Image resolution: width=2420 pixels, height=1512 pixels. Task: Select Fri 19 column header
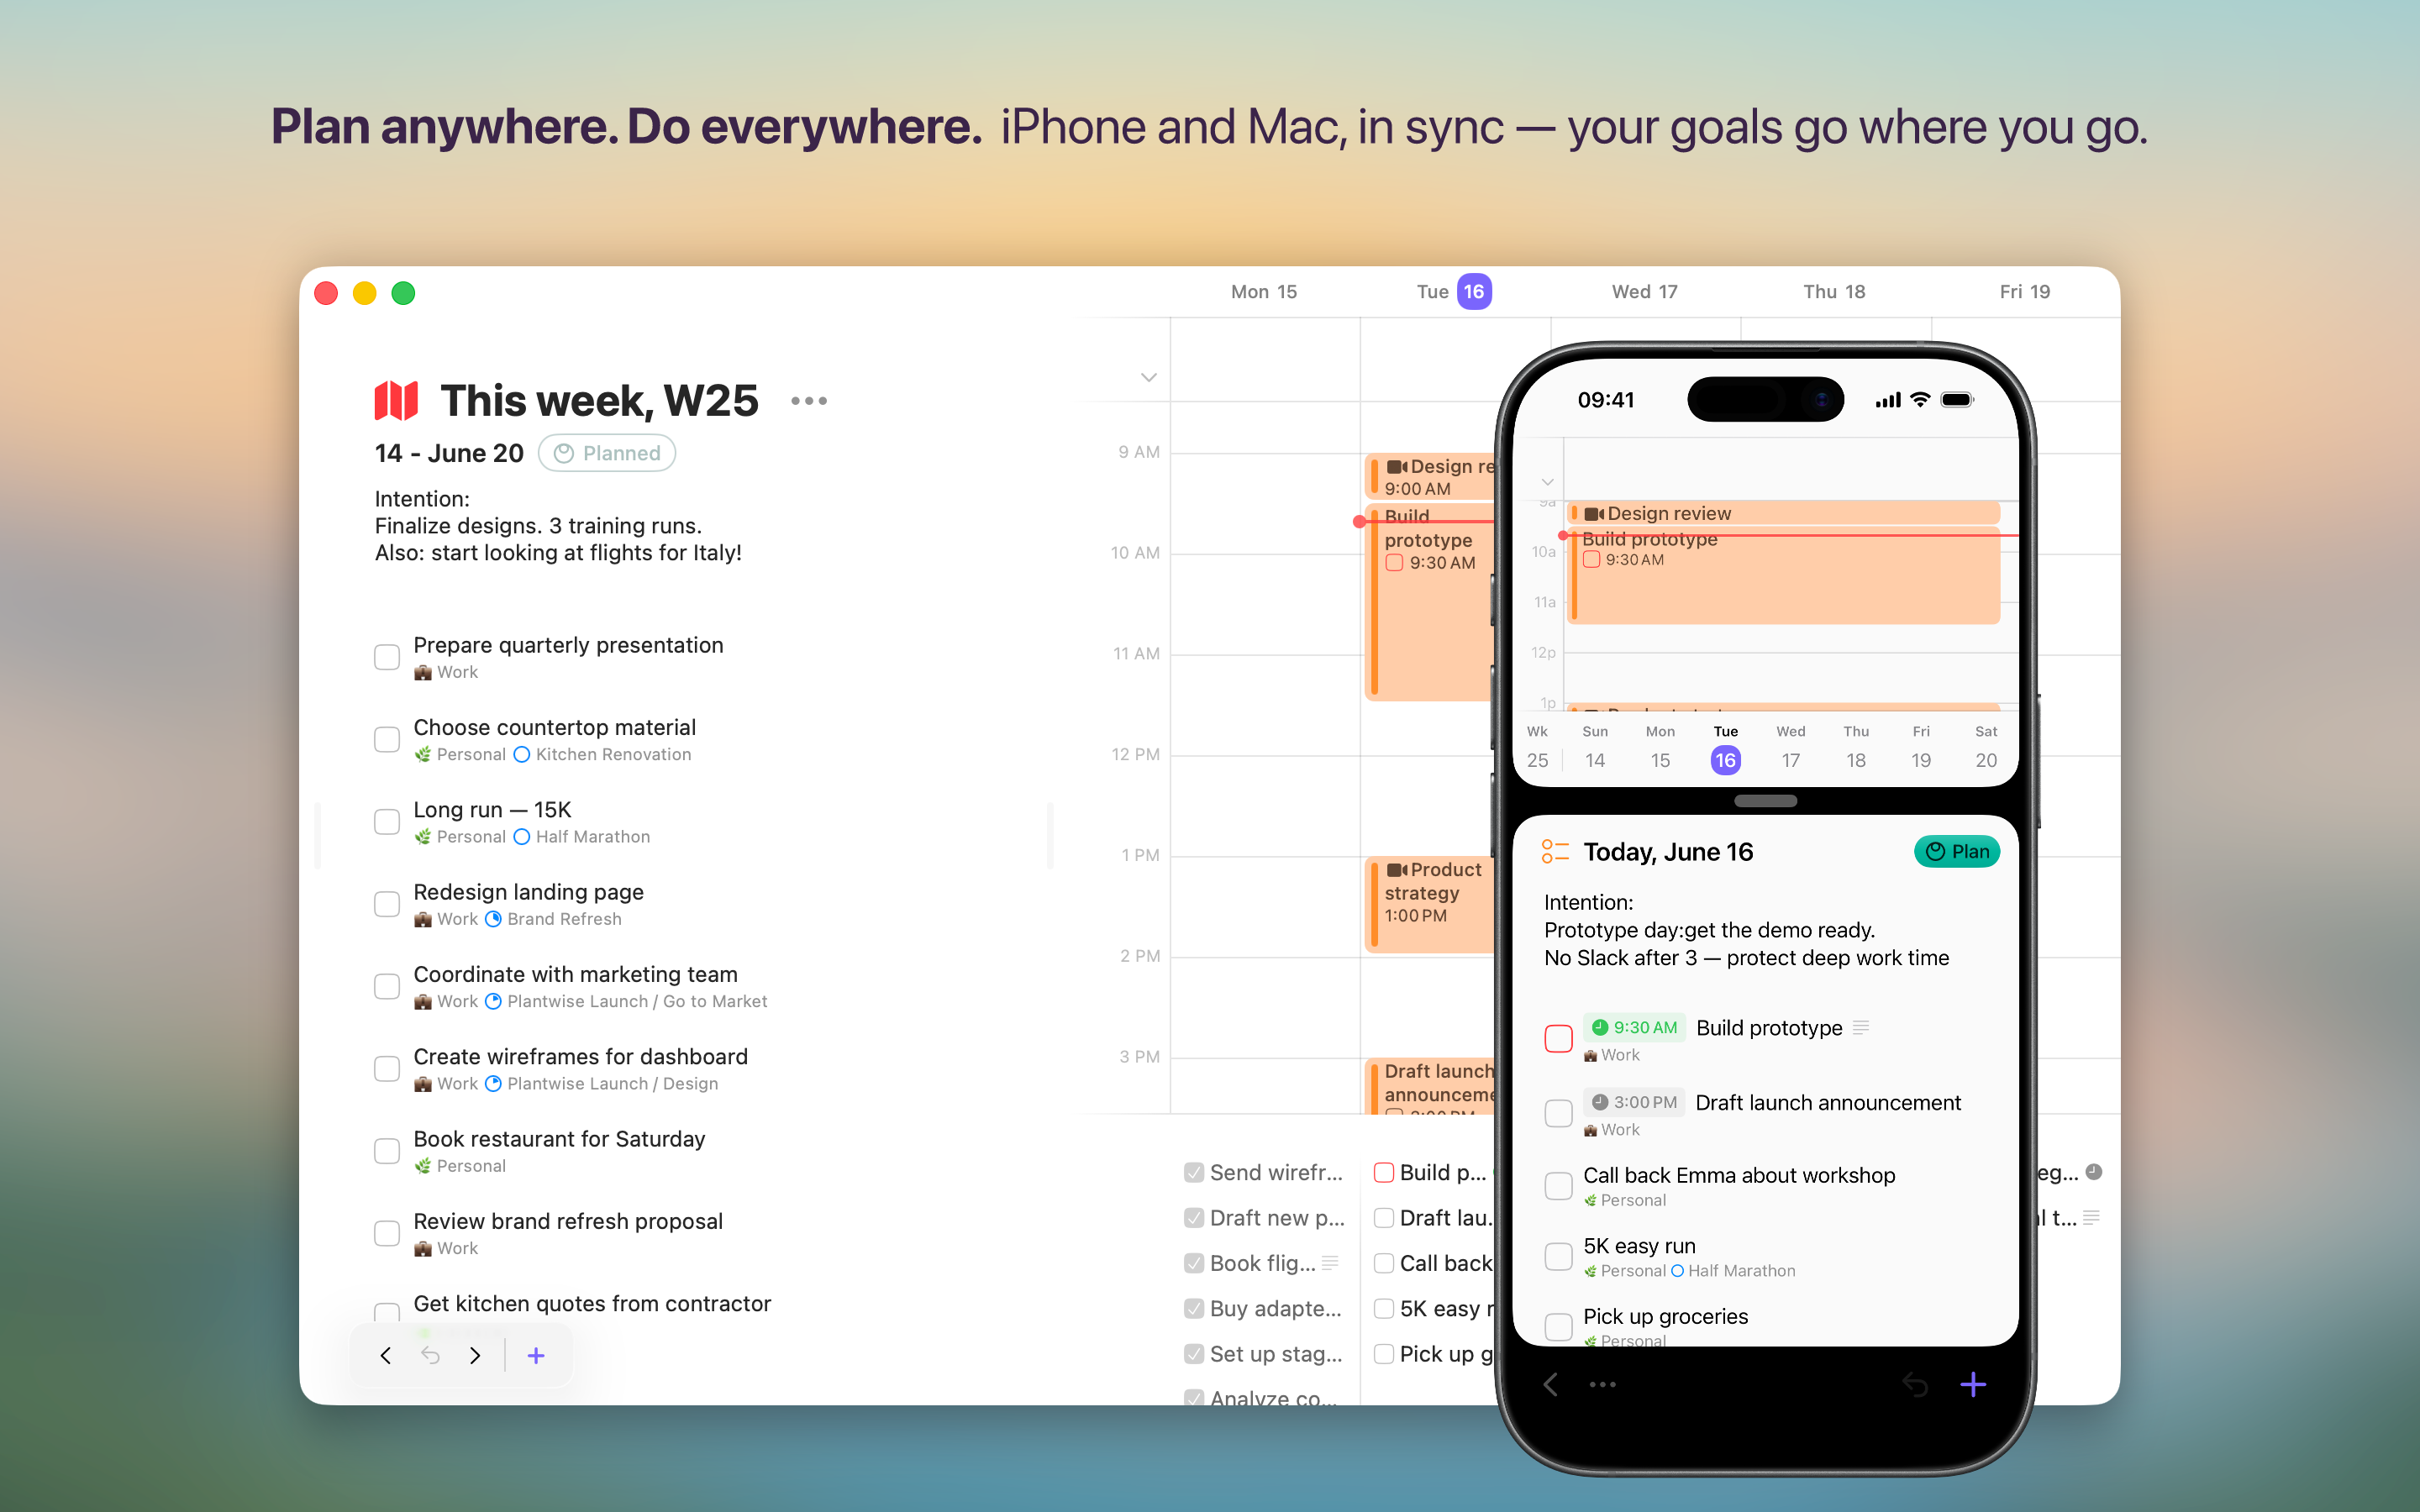2024,291
